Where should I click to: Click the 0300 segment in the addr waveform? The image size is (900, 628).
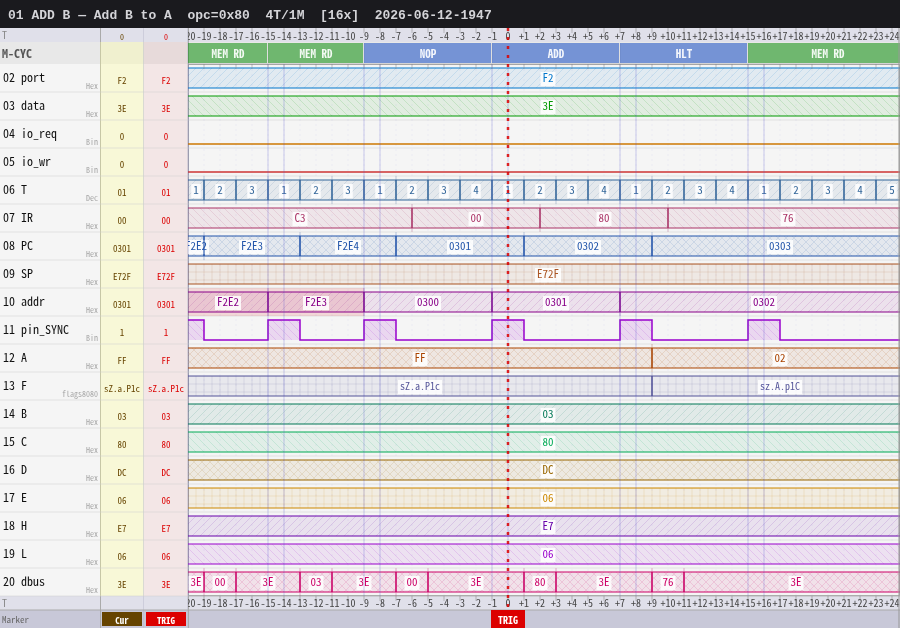coord(428,302)
